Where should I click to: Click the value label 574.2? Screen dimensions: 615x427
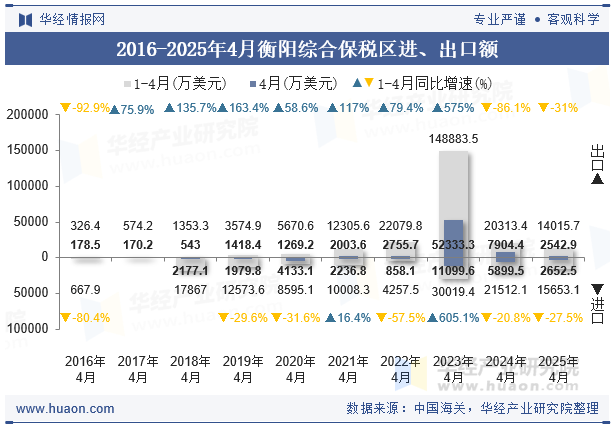138,226
